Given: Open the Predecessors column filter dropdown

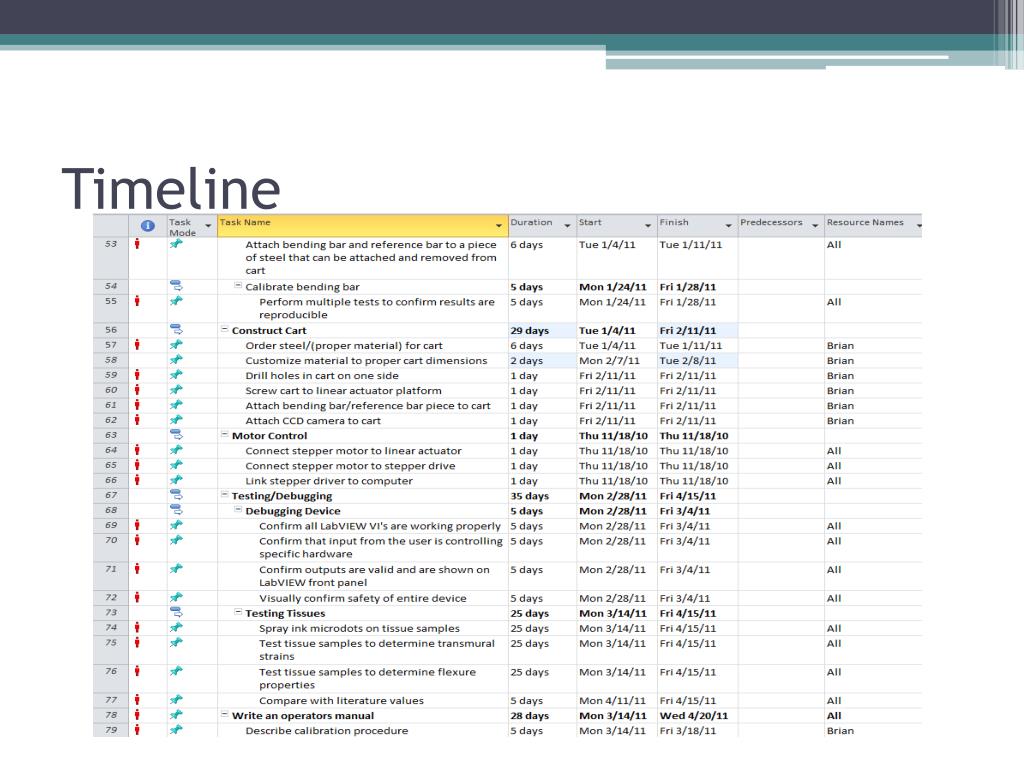Looking at the screenshot, I should pos(815,225).
